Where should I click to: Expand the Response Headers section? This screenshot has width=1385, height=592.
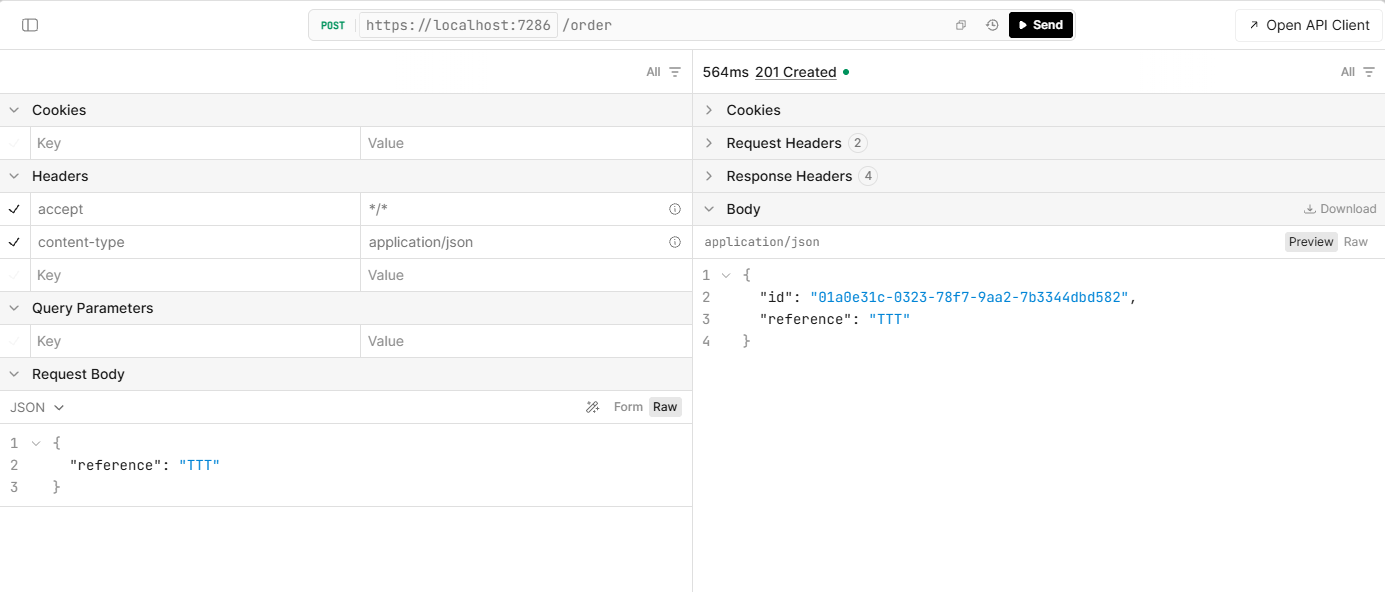tap(709, 176)
